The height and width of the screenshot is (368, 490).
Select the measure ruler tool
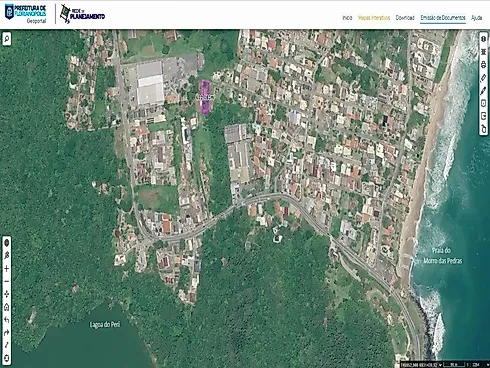483,77
